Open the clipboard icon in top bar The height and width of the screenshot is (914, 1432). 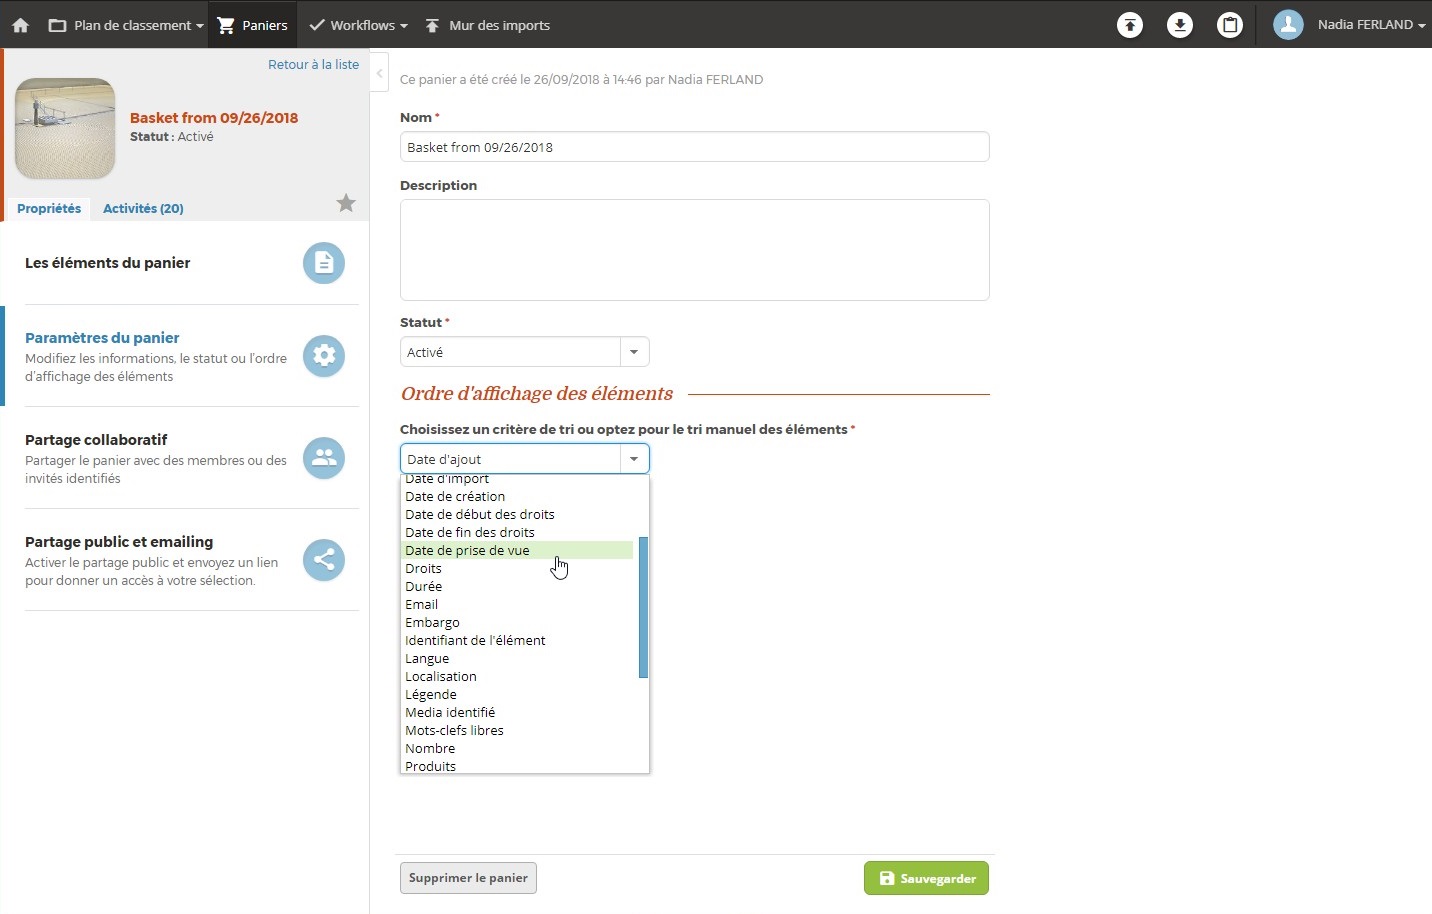coord(1230,25)
